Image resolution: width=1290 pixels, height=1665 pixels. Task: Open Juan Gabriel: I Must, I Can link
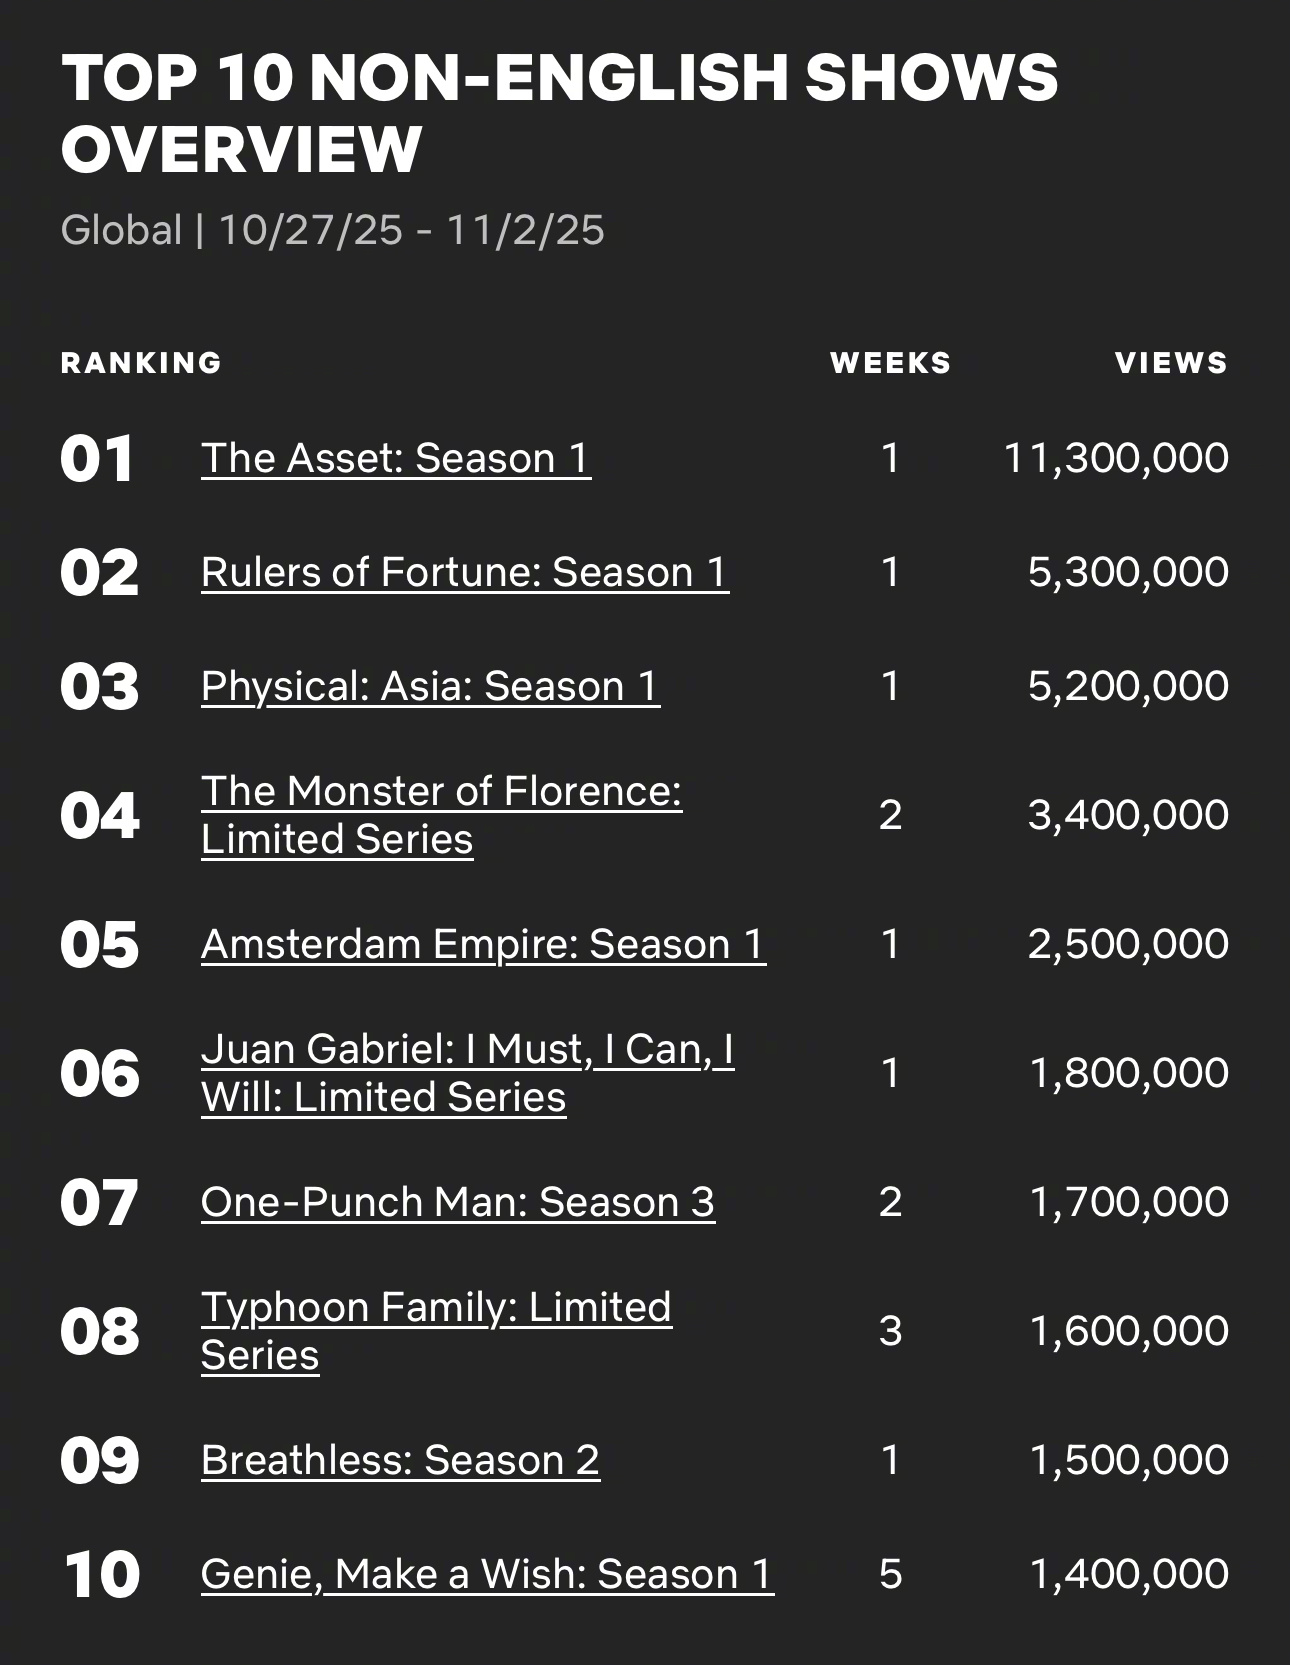click(x=468, y=1073)
